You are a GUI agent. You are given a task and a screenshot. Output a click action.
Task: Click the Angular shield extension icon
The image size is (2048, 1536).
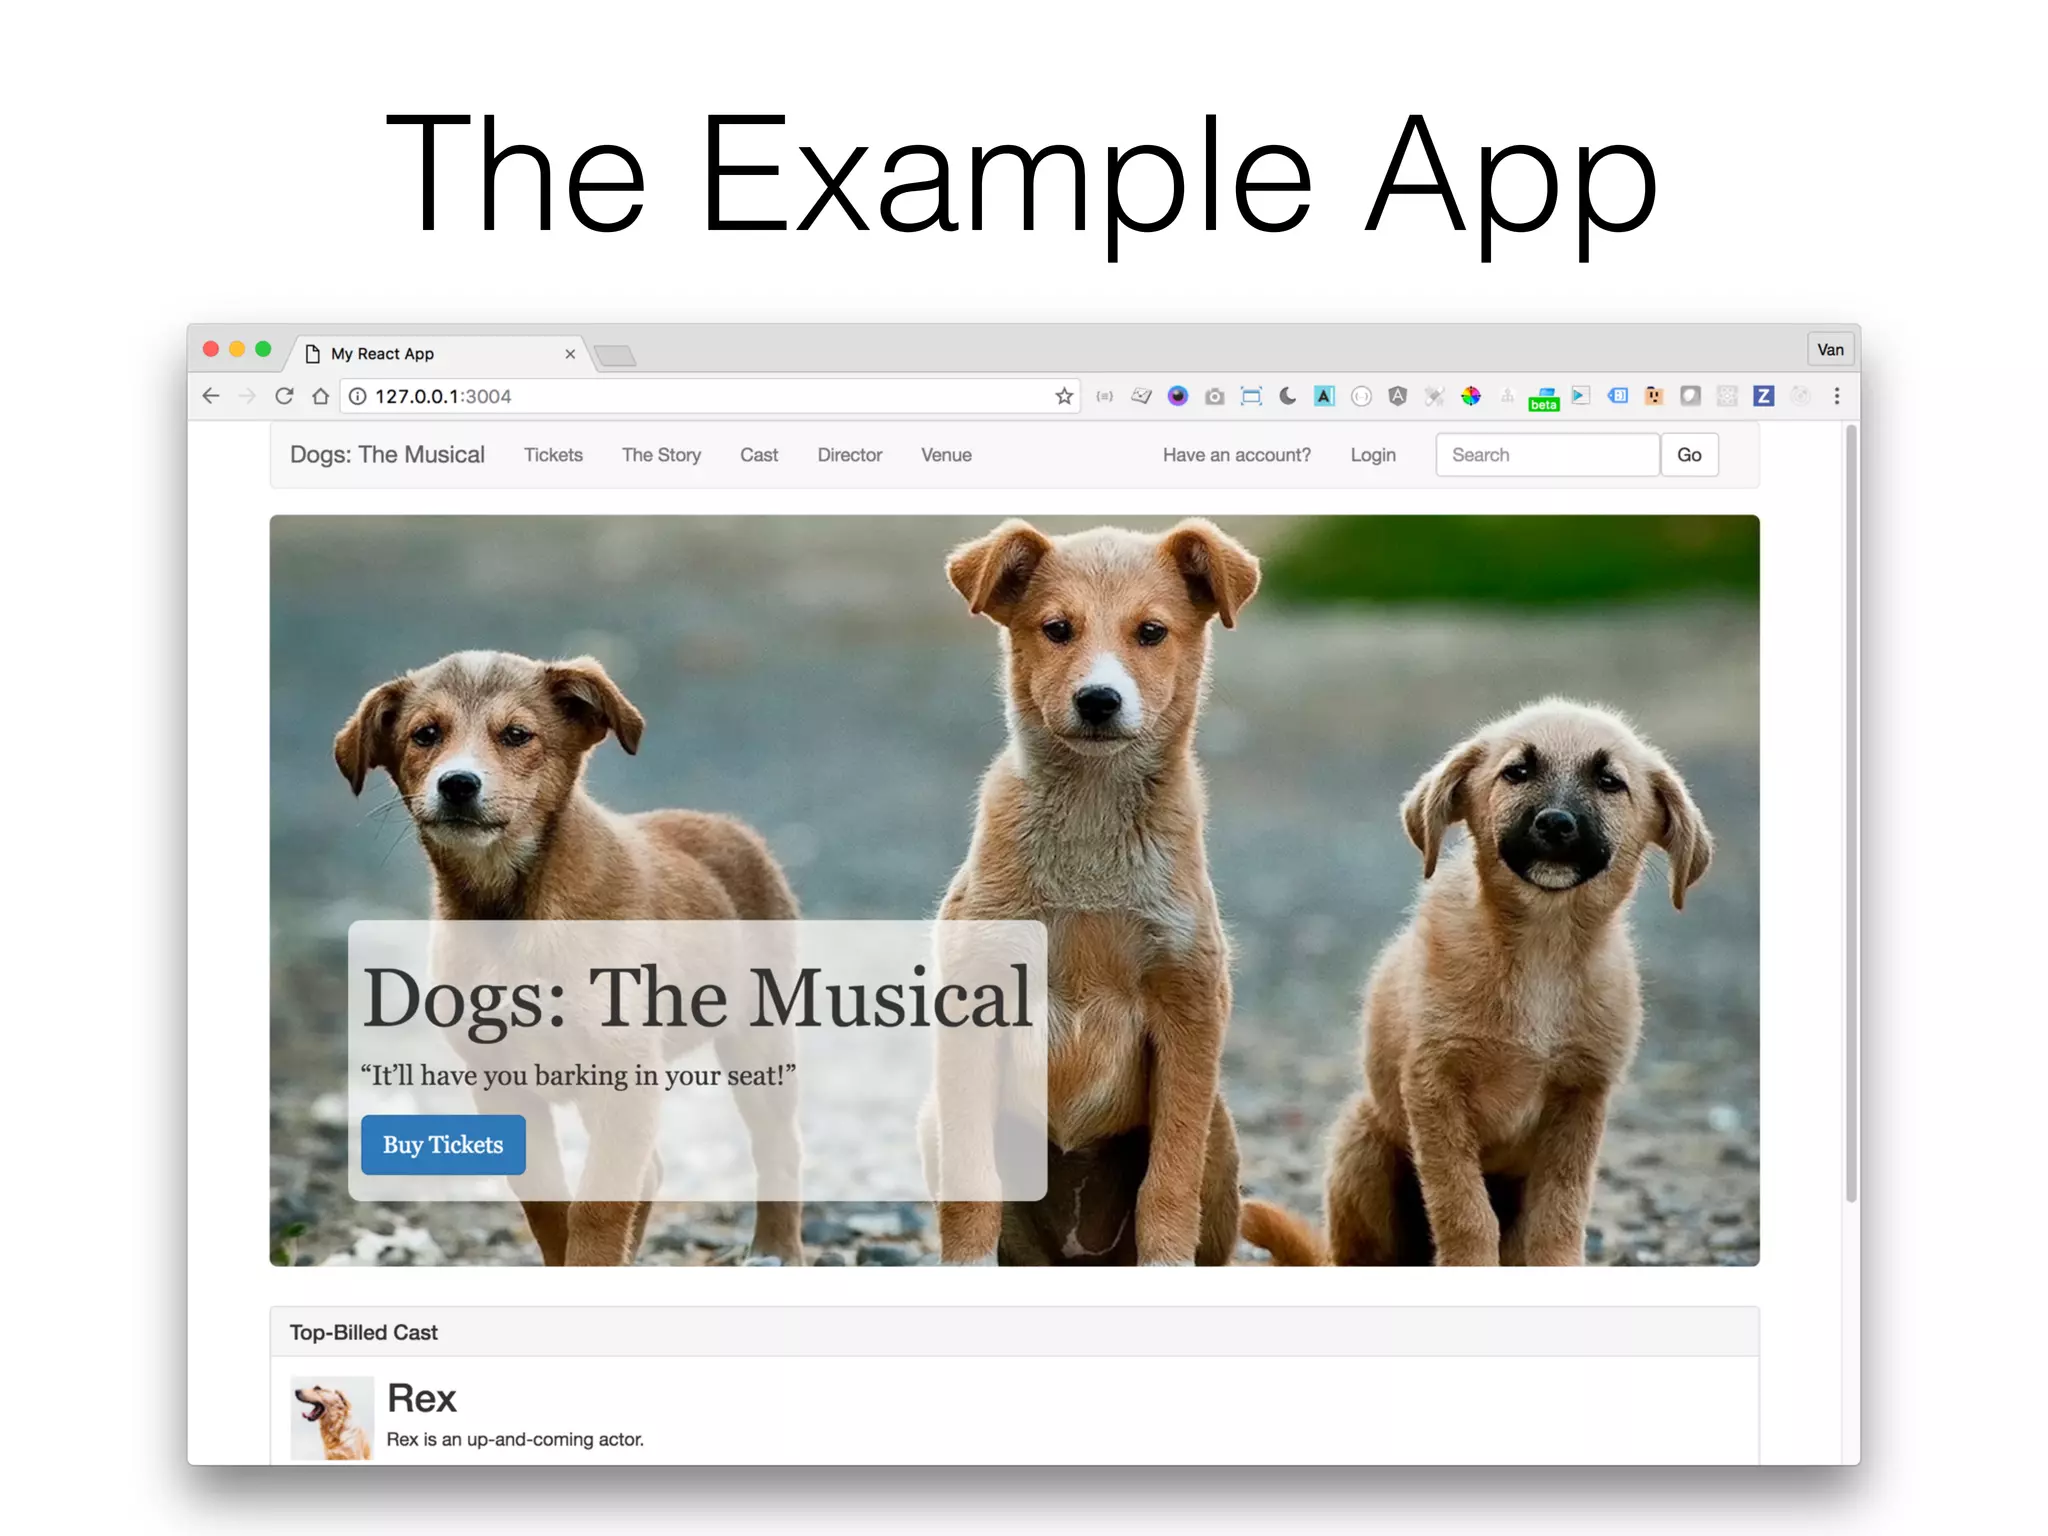point(1397,396)
